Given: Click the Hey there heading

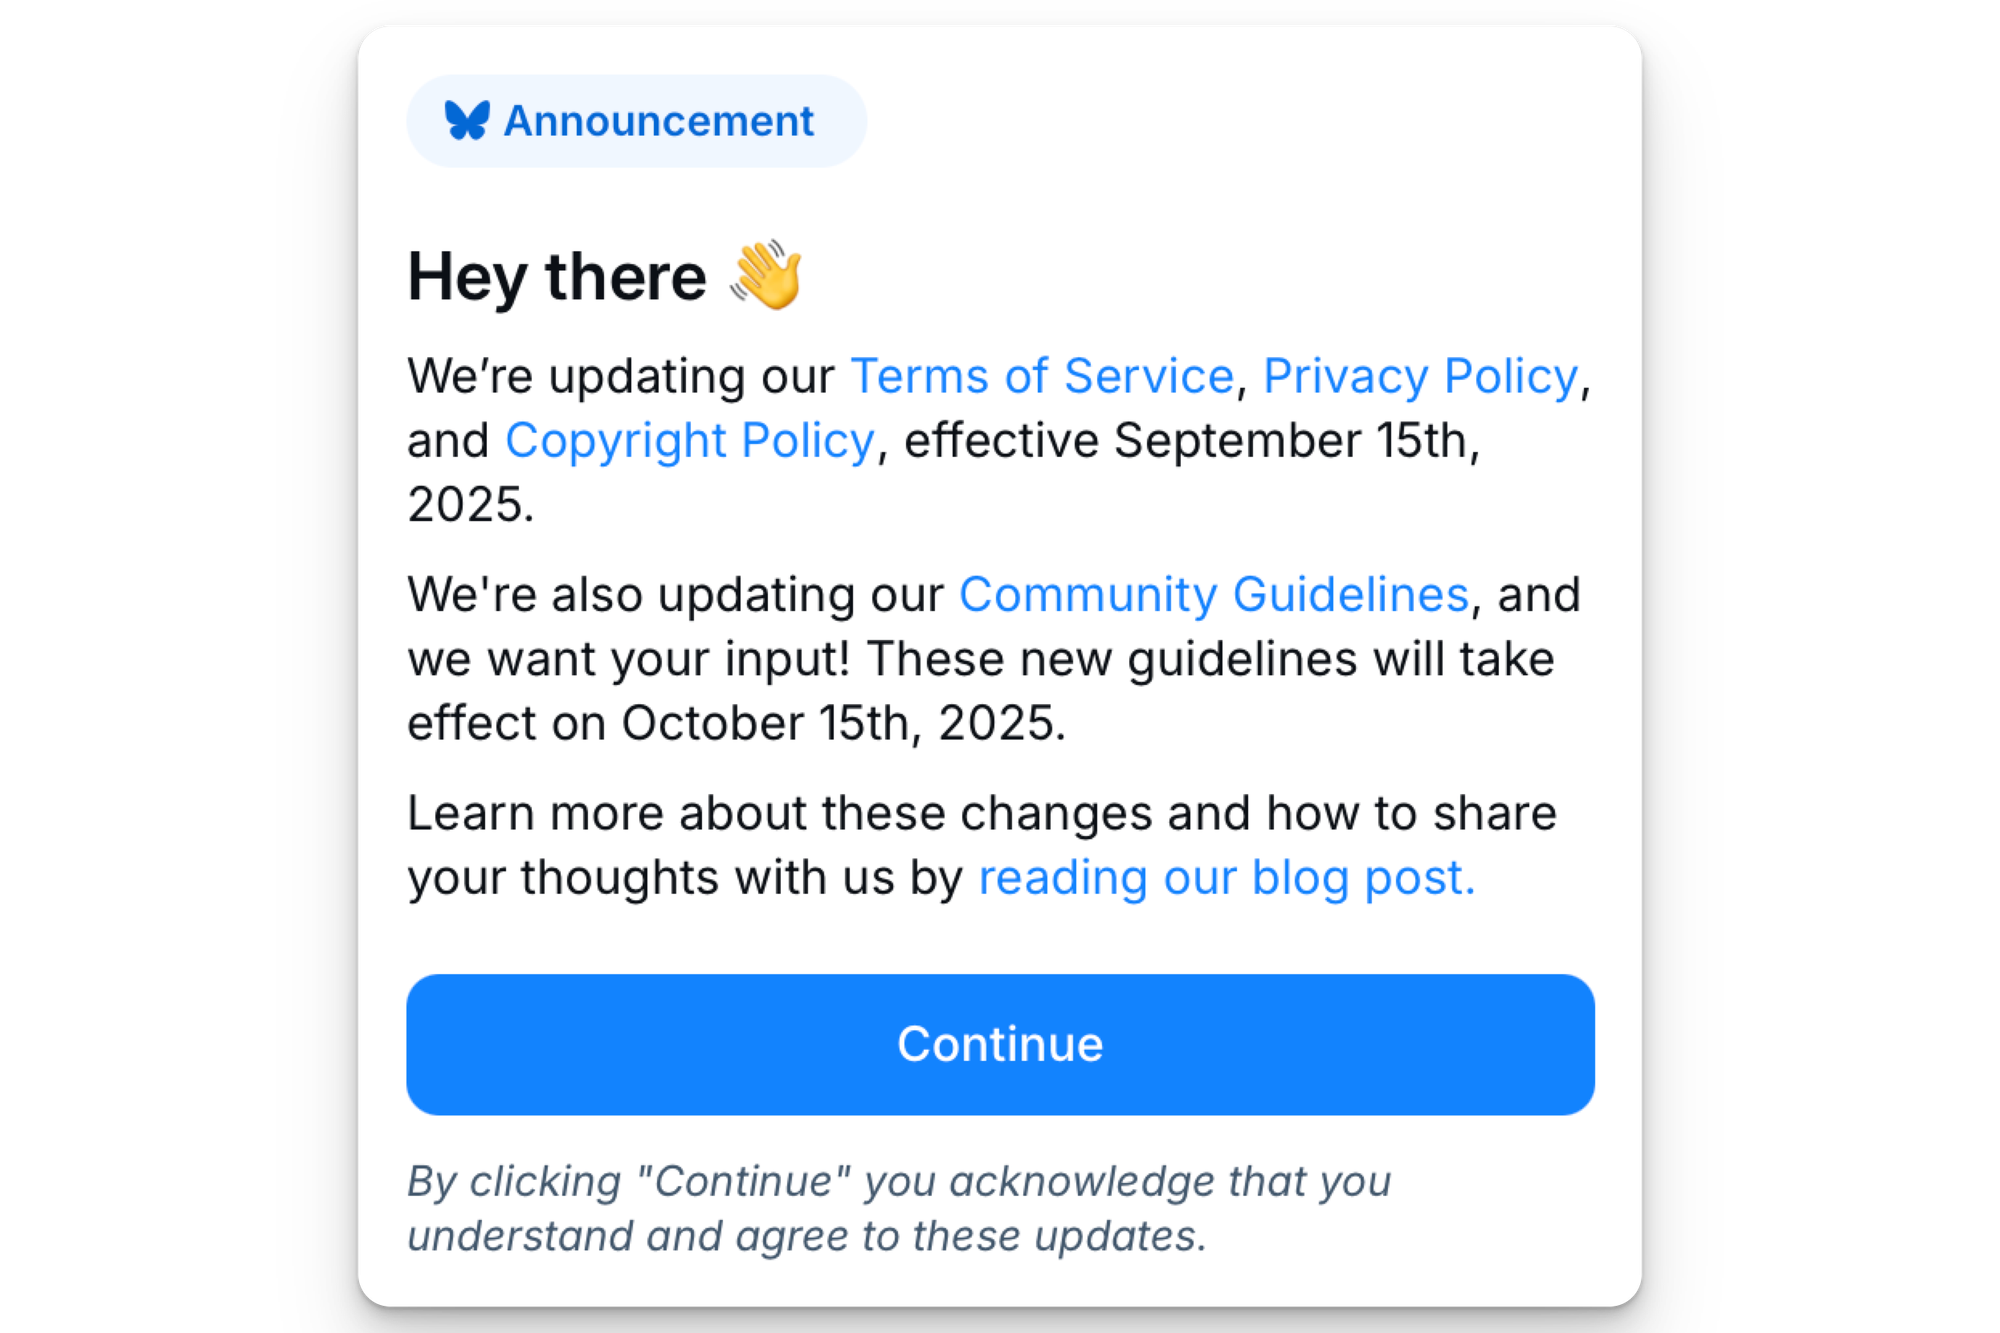Looking at the screenshot, I should coord(557,276).
